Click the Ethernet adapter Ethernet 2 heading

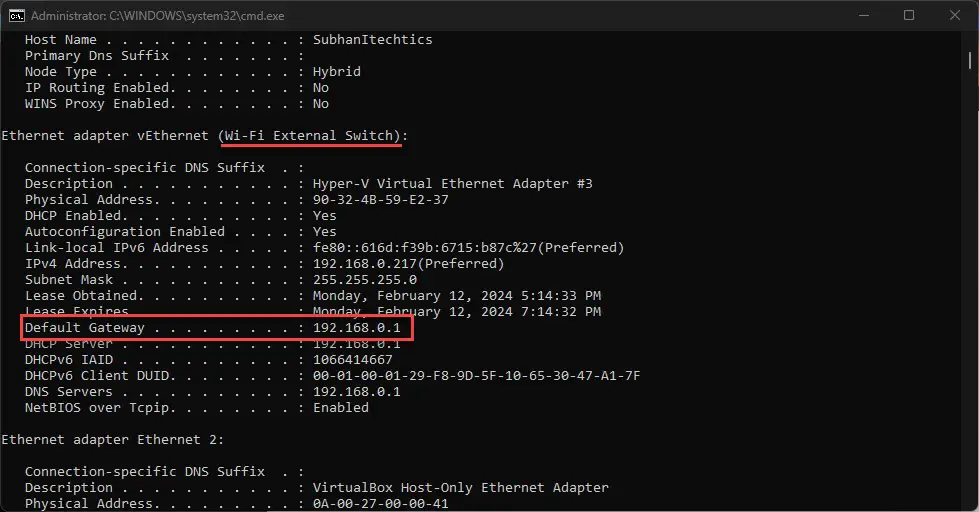point(112,440)
